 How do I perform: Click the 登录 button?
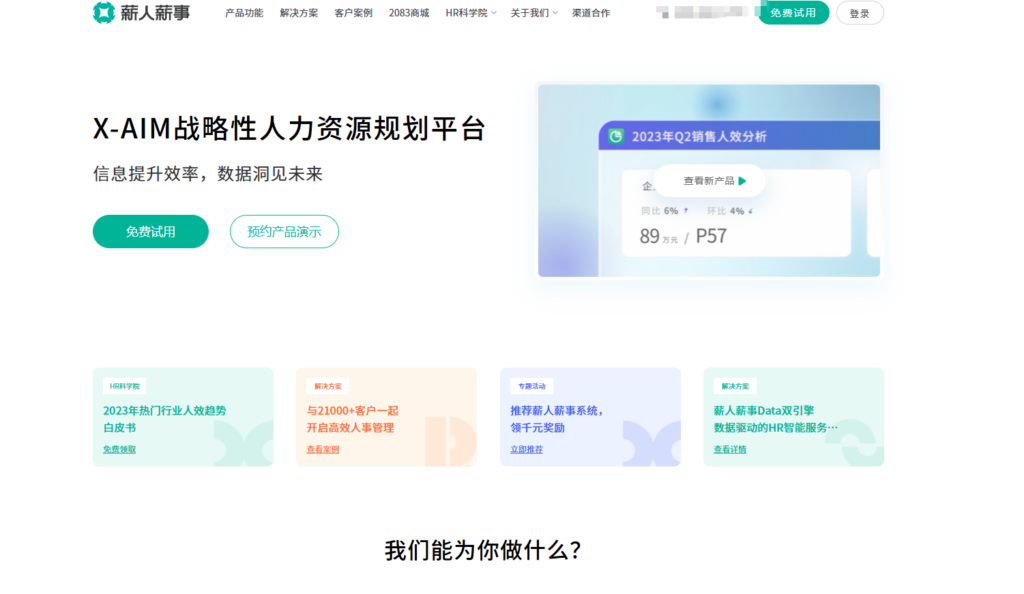(x=859, y=14)
